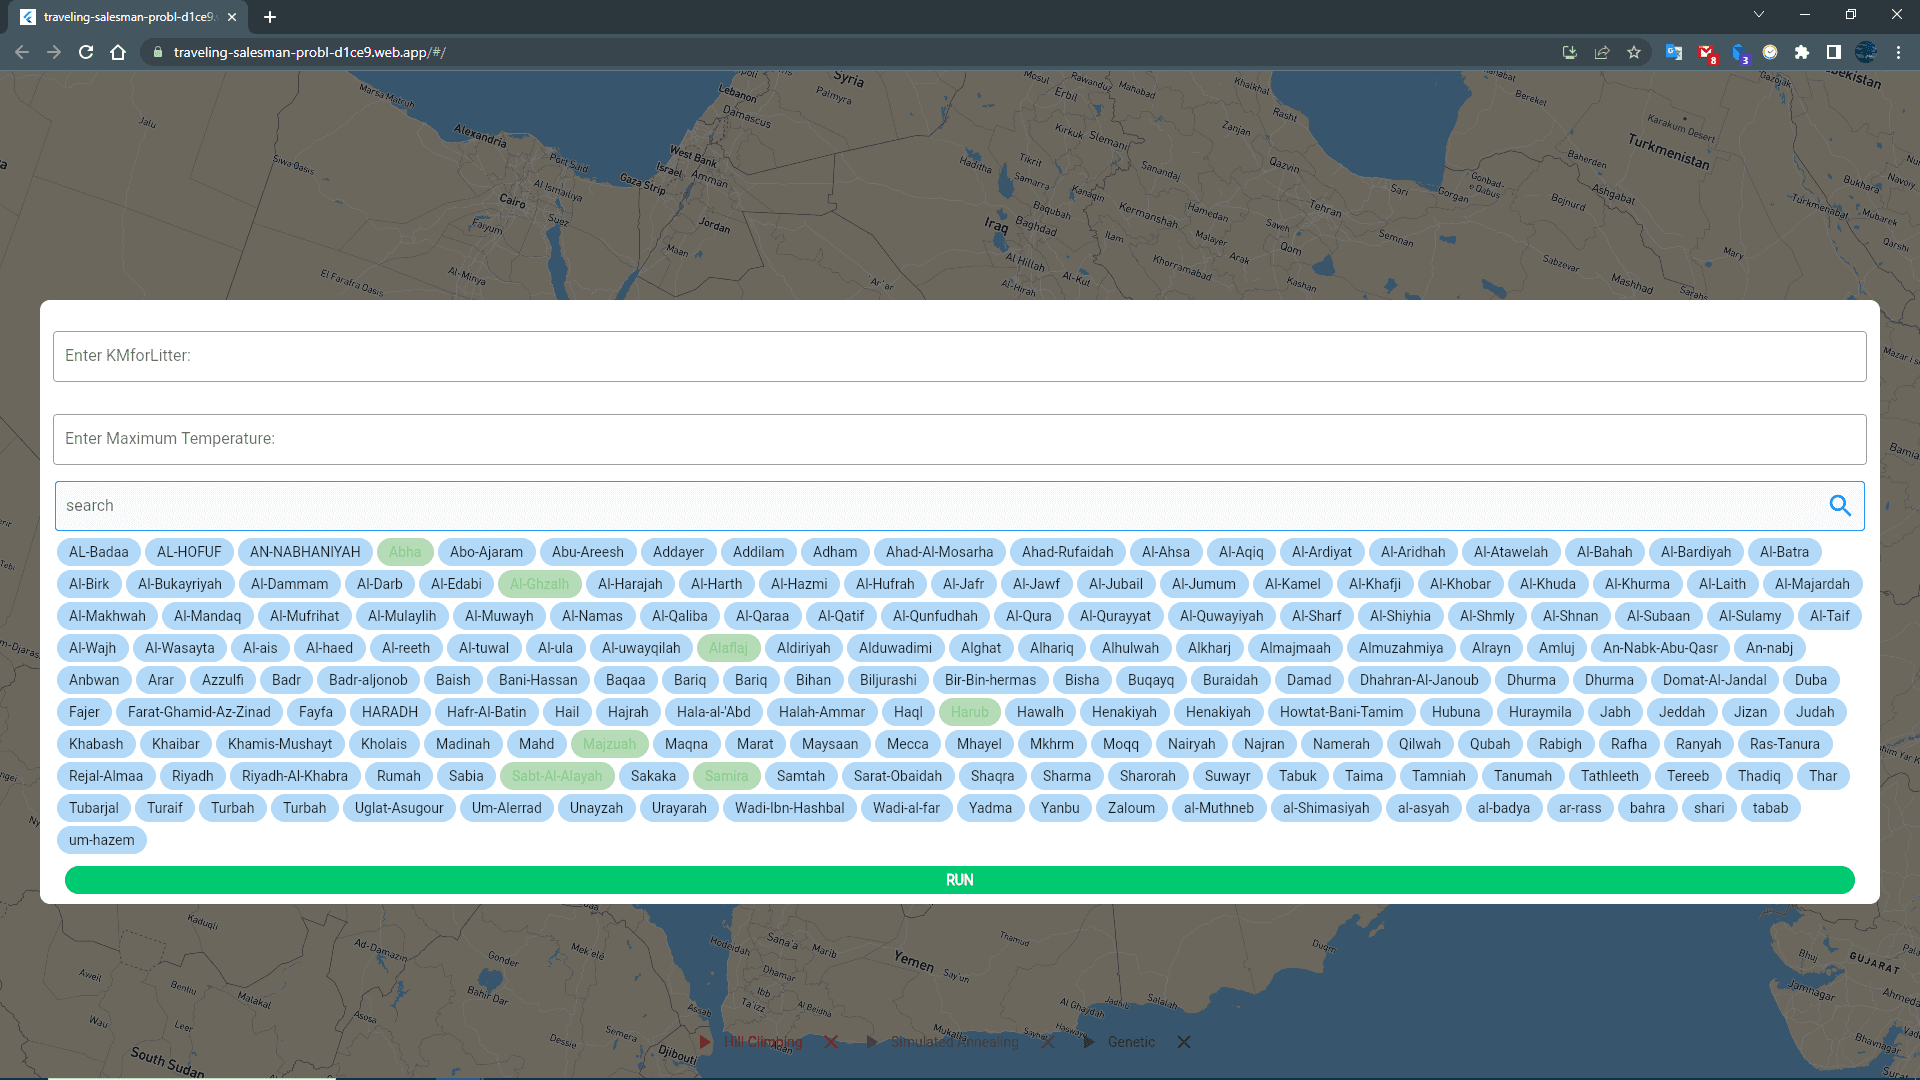The height and width of the screenshot is (1080, 1920).
Task: Select the Mecca city chip
Action: 907,744
